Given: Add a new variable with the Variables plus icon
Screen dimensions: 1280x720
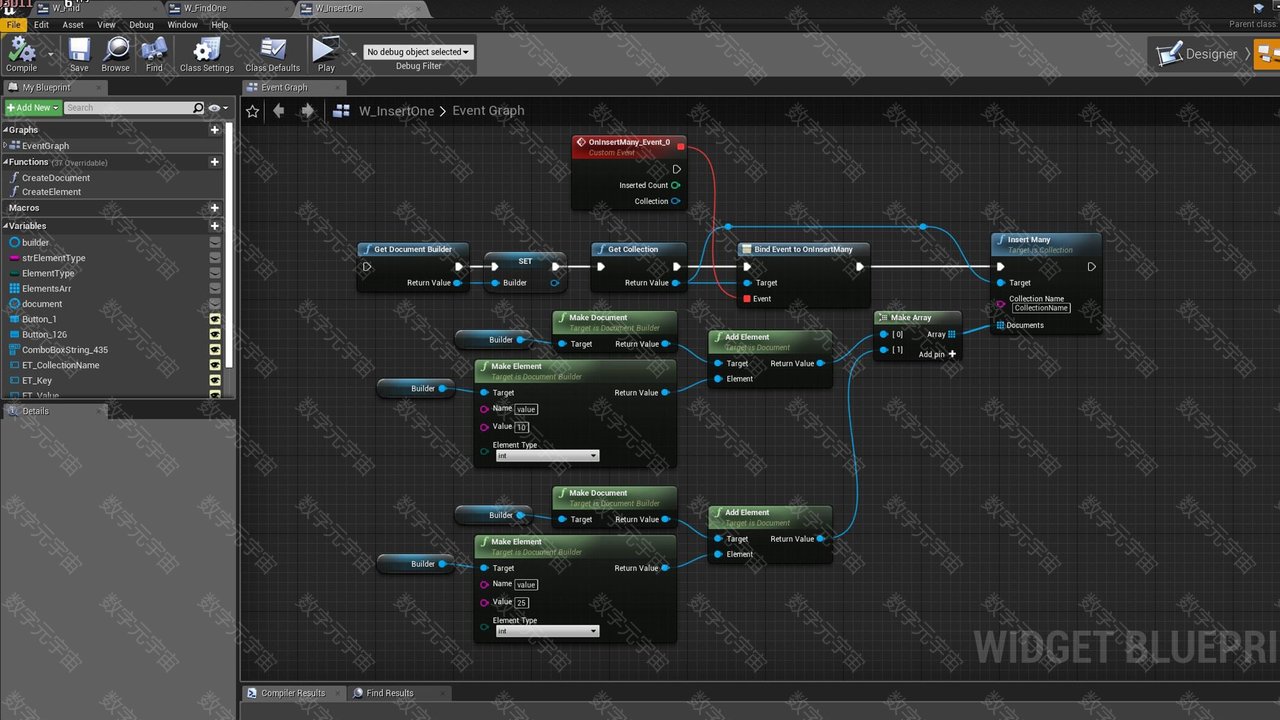Looking at the screenshot, I should pos(214,226).
